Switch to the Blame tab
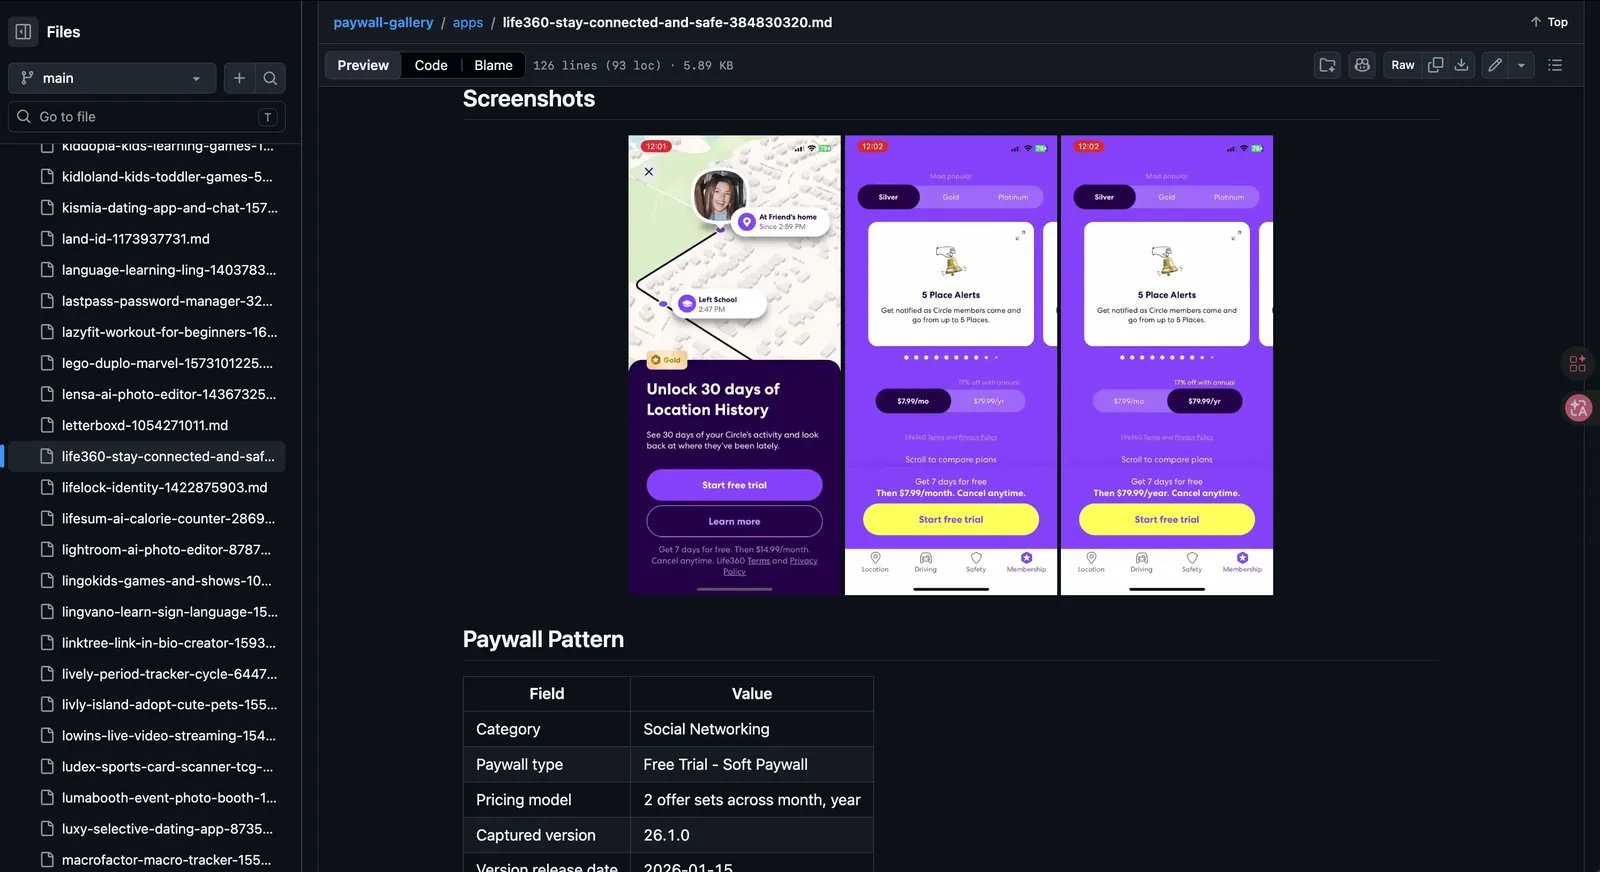The width and height of the screenshot is (1600, 872). click(493, 65)
